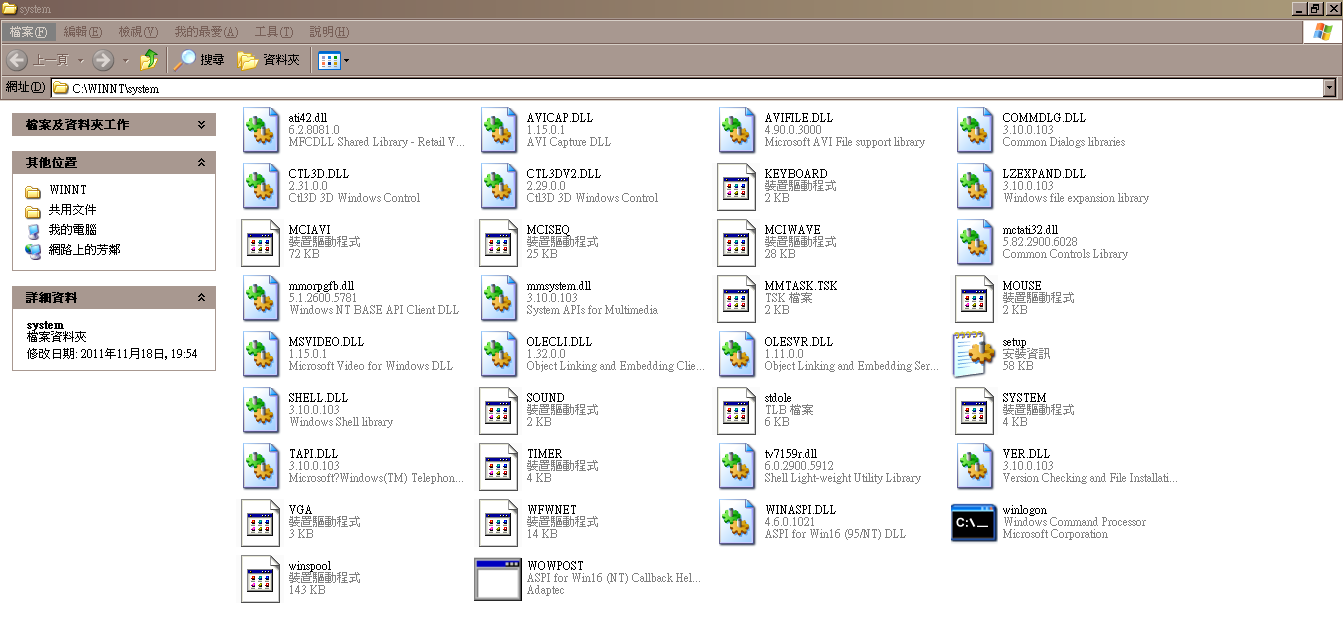Expand the address bar dropdown
Screen dimensions: 1343x638
coord(1329,88)
